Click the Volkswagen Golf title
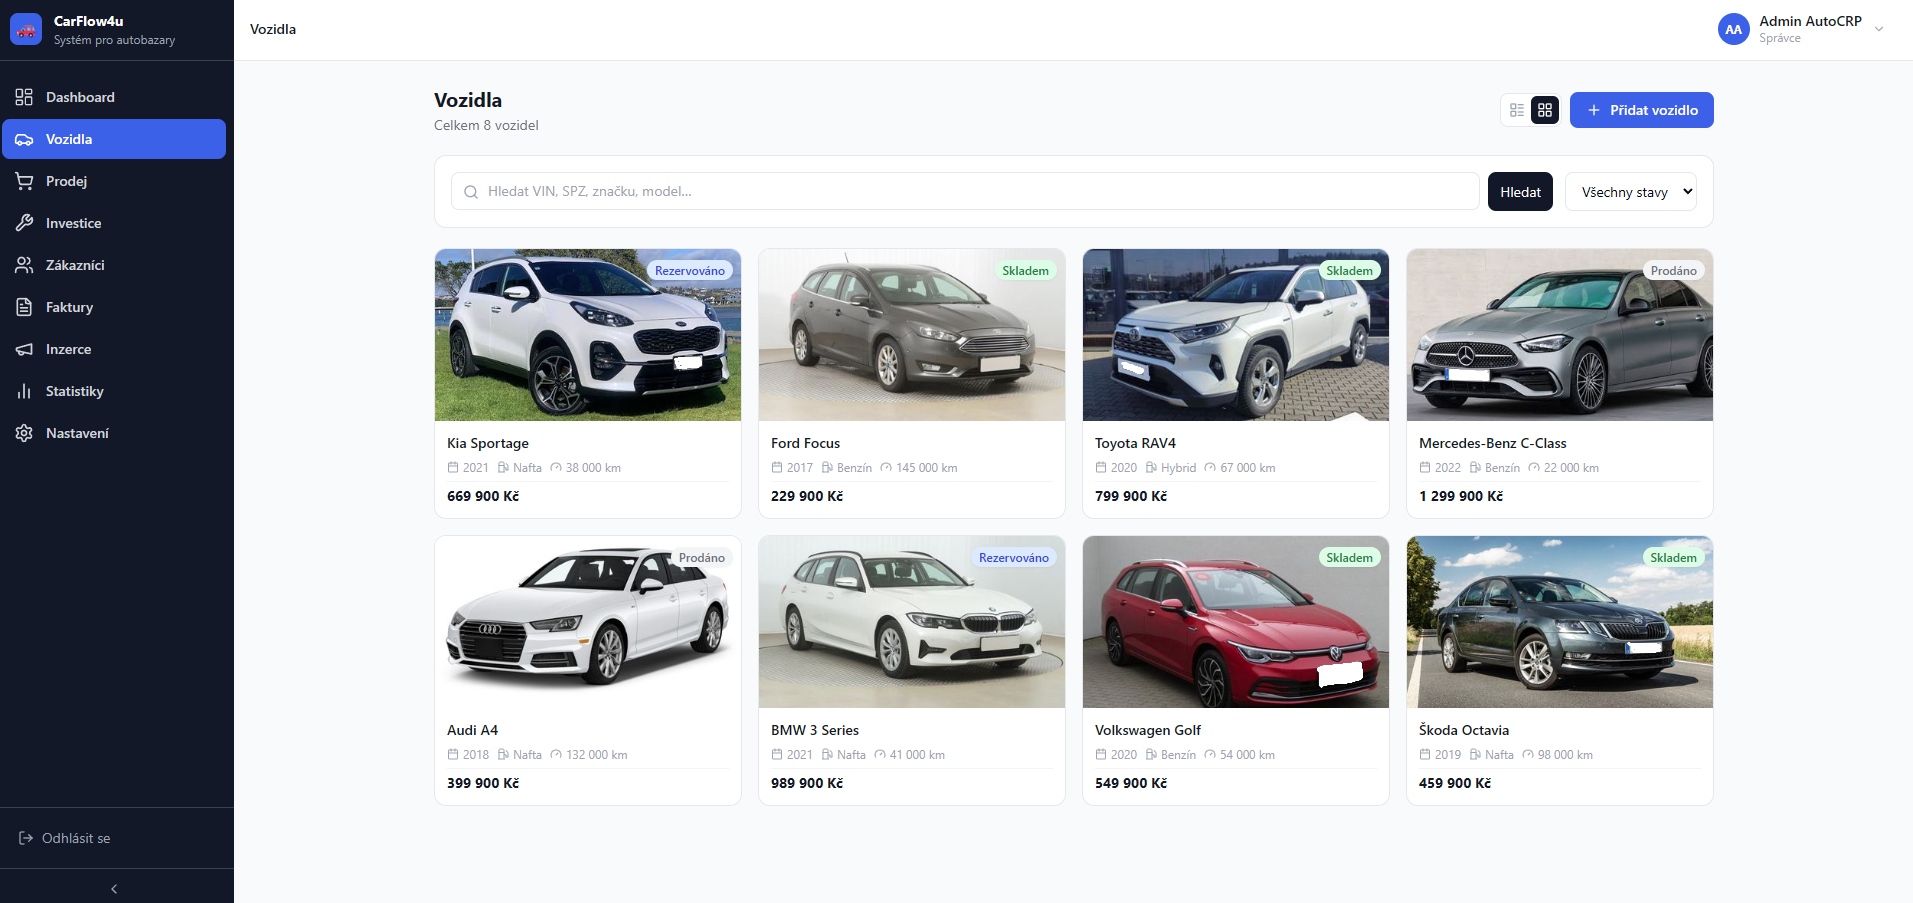Viewport: 1913px width, 903px height. coord(1148,730)
